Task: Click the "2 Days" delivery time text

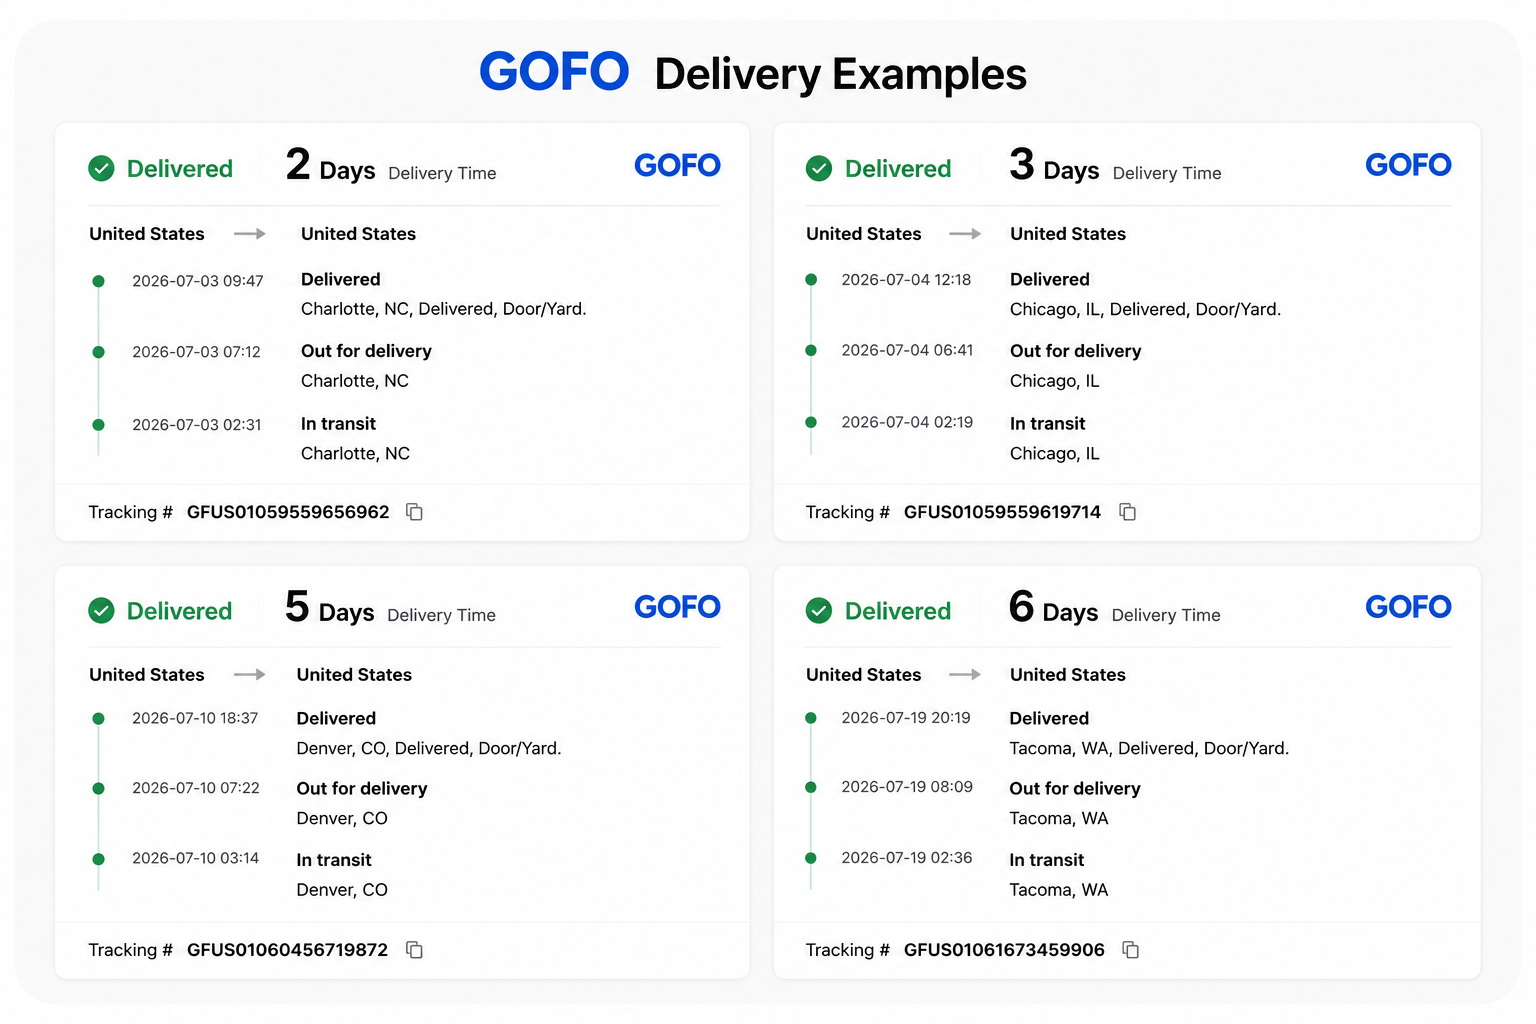Action: coord(330,166)
